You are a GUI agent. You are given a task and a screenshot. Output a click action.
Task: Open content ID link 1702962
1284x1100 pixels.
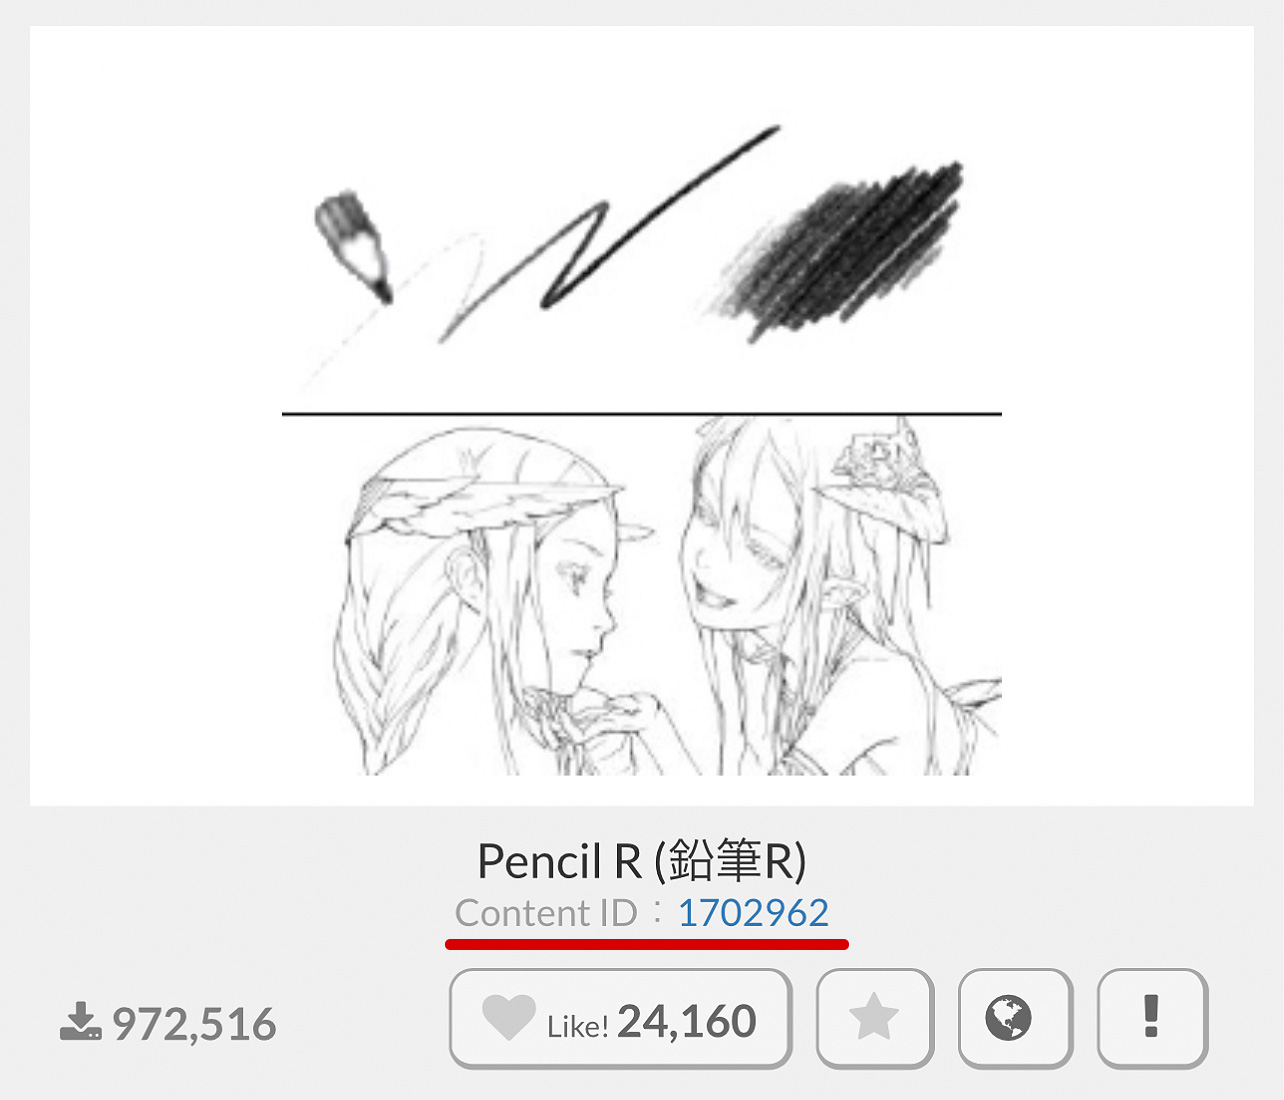[x=753, y=913]
